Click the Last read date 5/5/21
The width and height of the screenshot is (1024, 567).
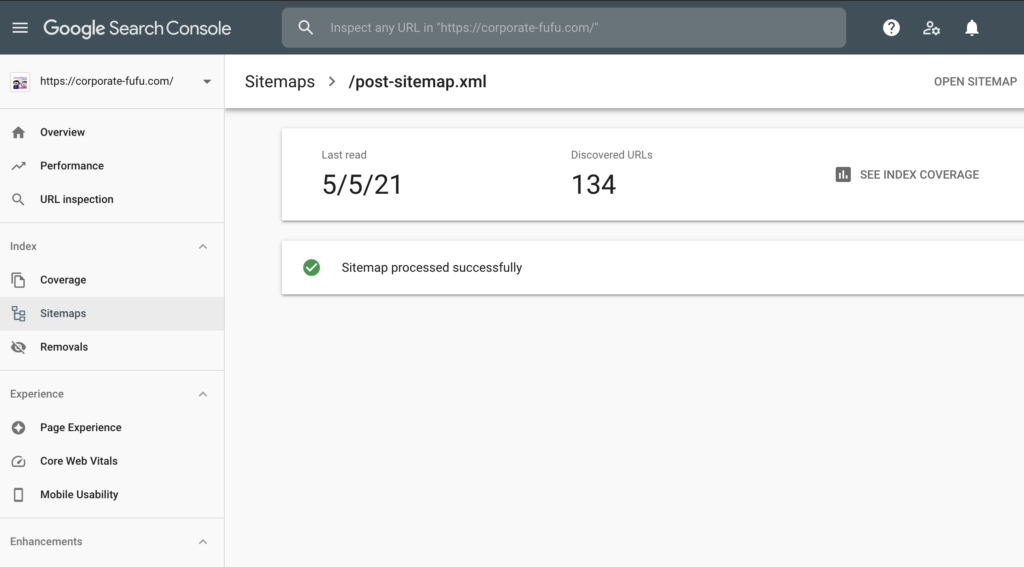pos(362,185)
